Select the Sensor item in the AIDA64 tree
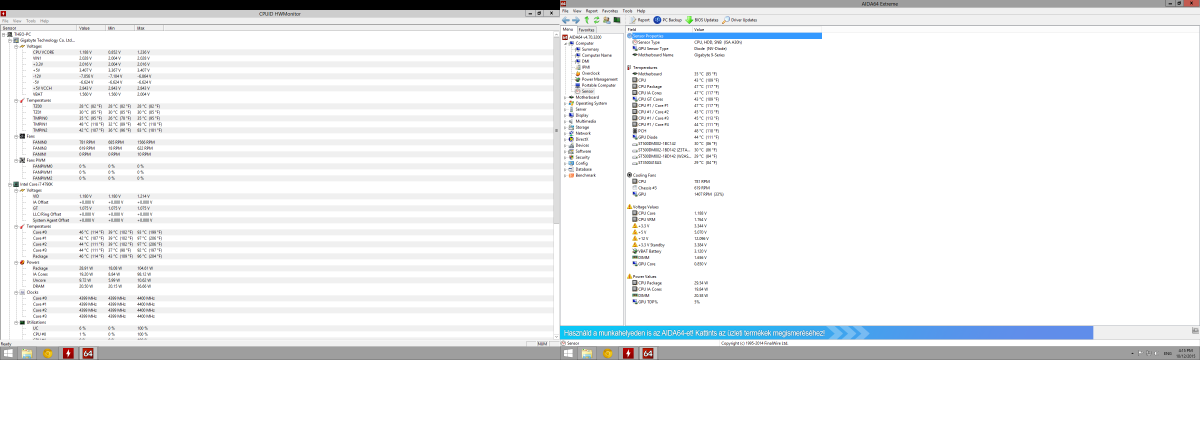Viewport: 1200px width, 448px height. pos(586,90)
